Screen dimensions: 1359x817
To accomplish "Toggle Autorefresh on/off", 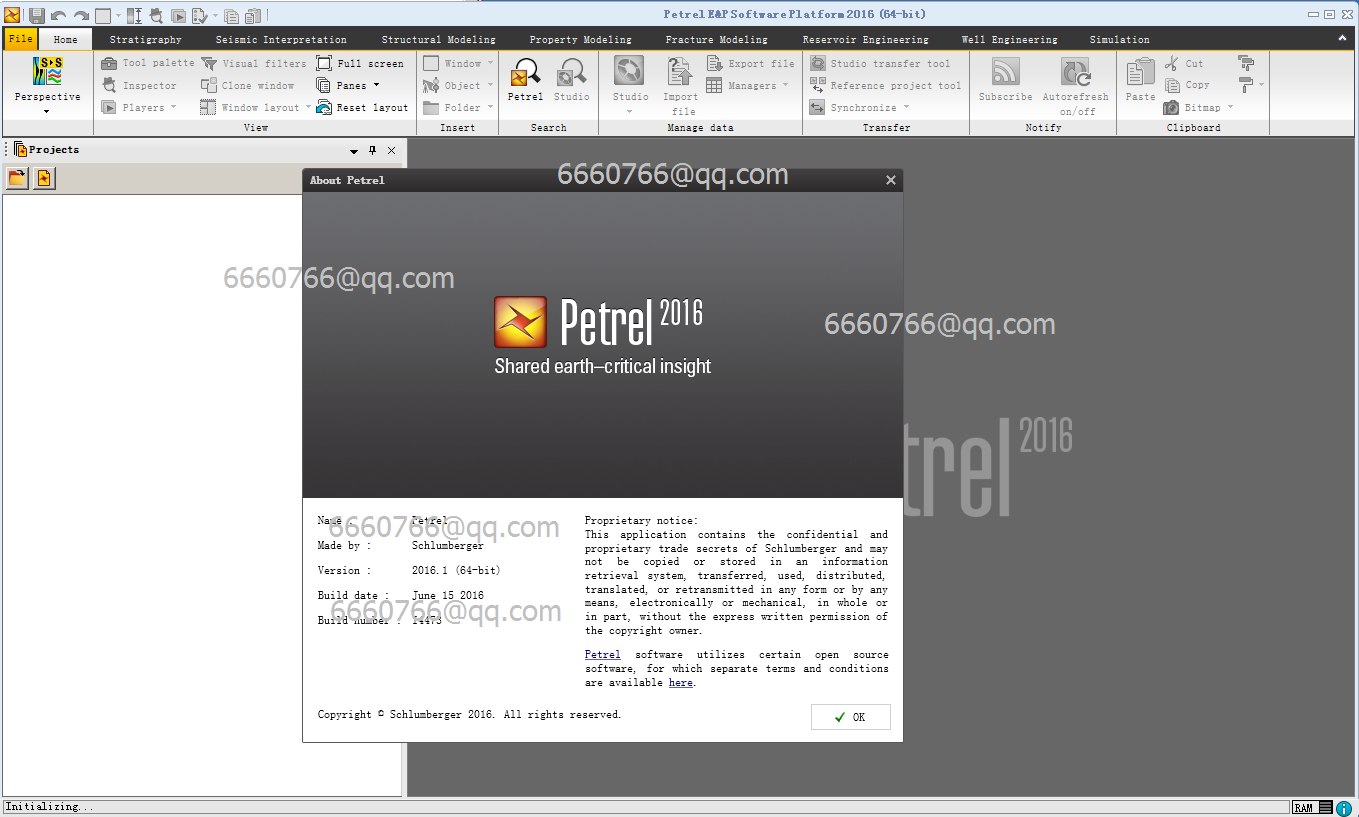I will point(1076,86).
